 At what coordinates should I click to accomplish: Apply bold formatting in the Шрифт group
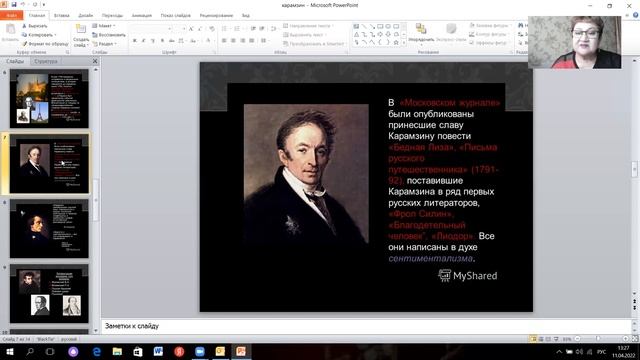(x=135, y=41)
